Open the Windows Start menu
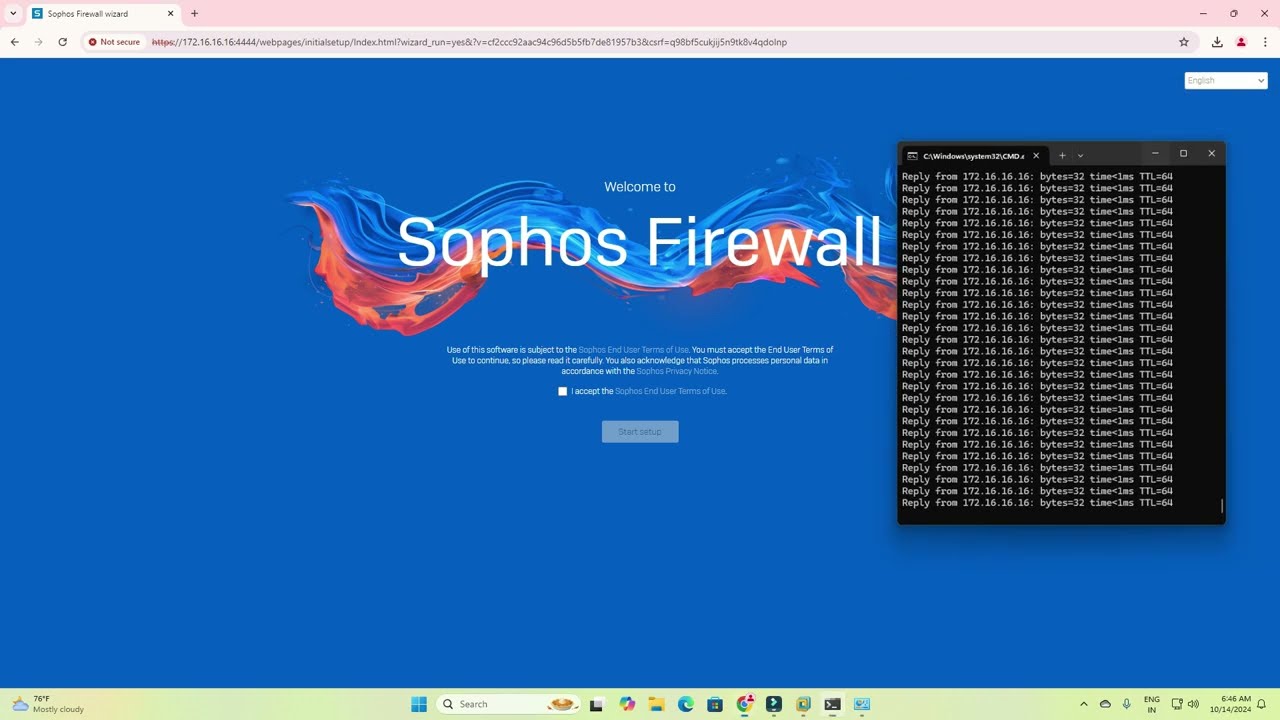 coord(419,704)
